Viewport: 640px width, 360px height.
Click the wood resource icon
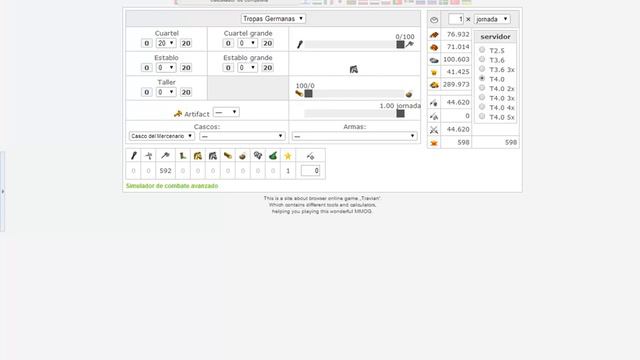point(434,35)
